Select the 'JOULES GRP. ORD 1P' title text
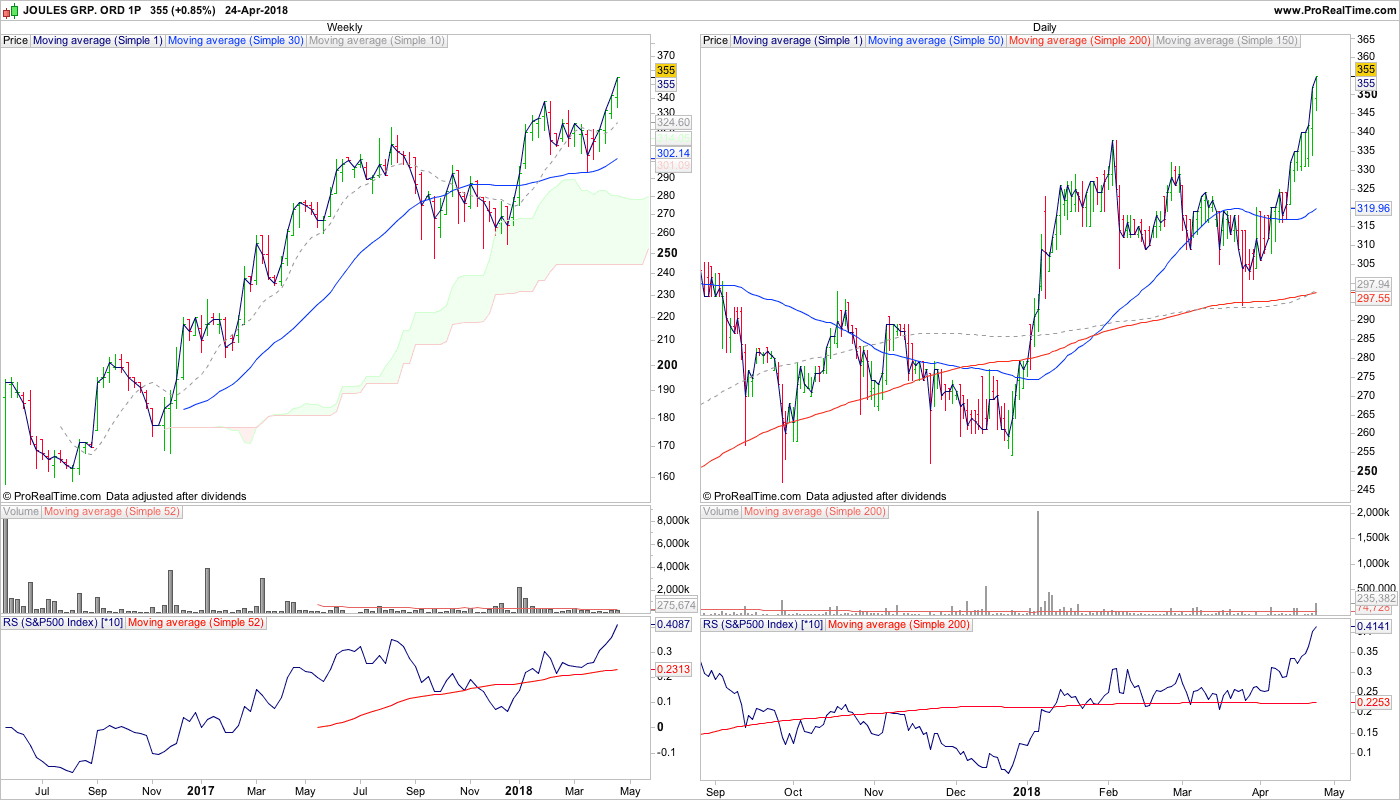The width and height of the screenshot is (1400, 800). pyautogui.click(x=82, y=10)
